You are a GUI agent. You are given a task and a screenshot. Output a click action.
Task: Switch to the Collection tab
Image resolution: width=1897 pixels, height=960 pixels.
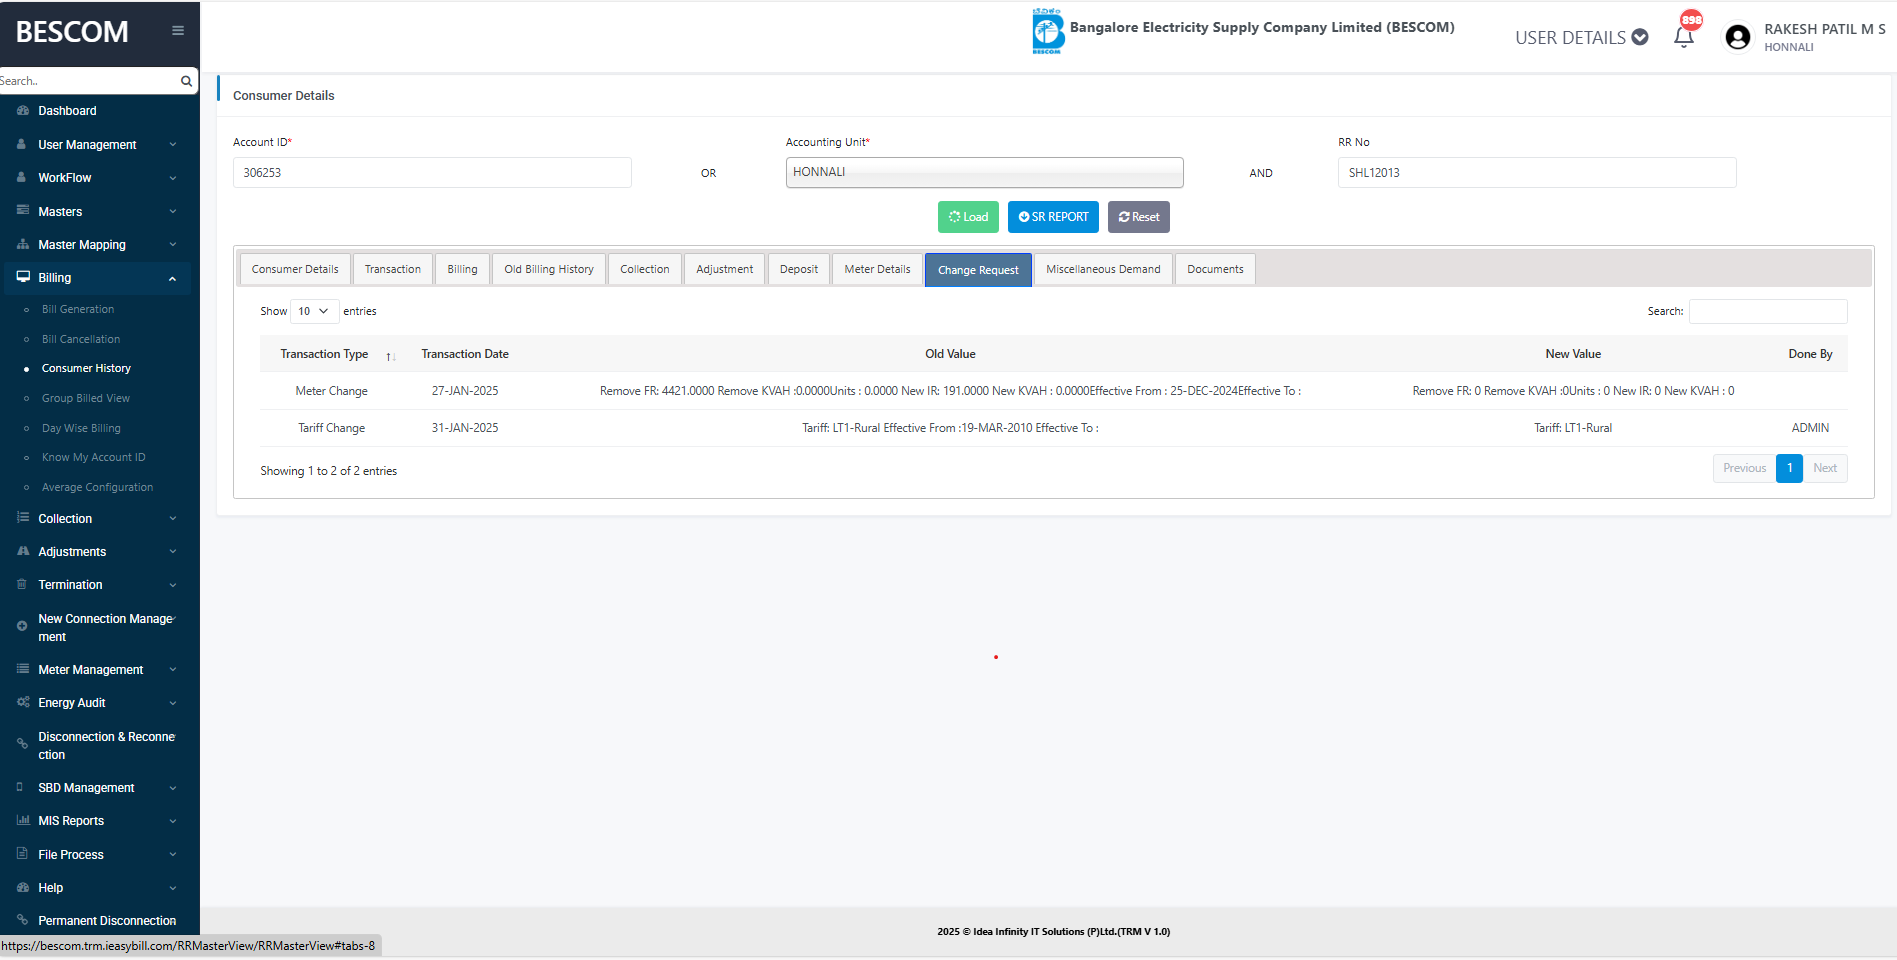point(644,269)
